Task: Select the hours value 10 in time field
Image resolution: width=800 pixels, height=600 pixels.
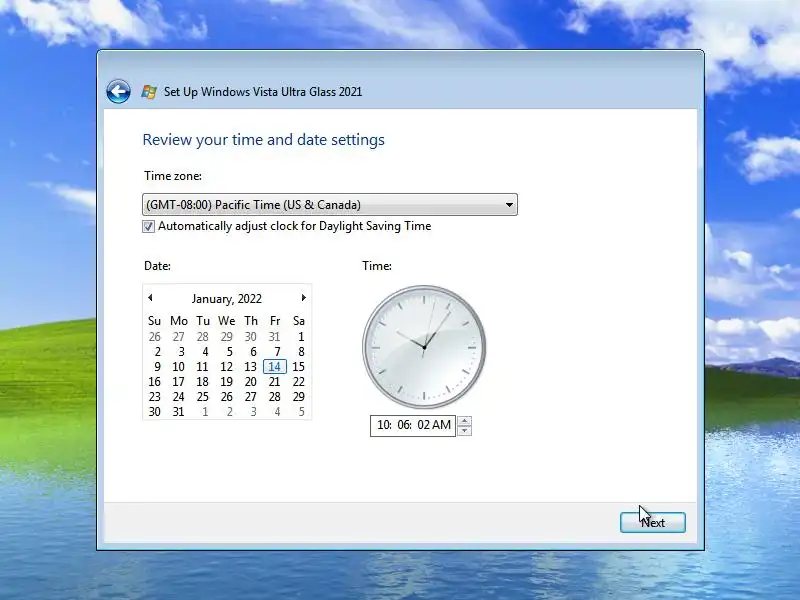Action: pos(383,425)
